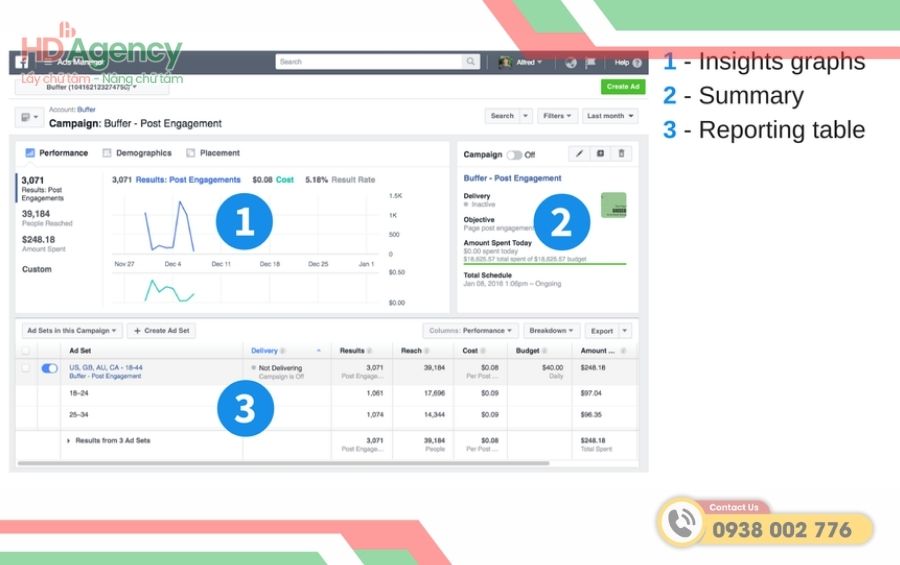Viewport: 900px width, 565px height.
Task: Click the Demographics tab icon
Action: (107, 153)
